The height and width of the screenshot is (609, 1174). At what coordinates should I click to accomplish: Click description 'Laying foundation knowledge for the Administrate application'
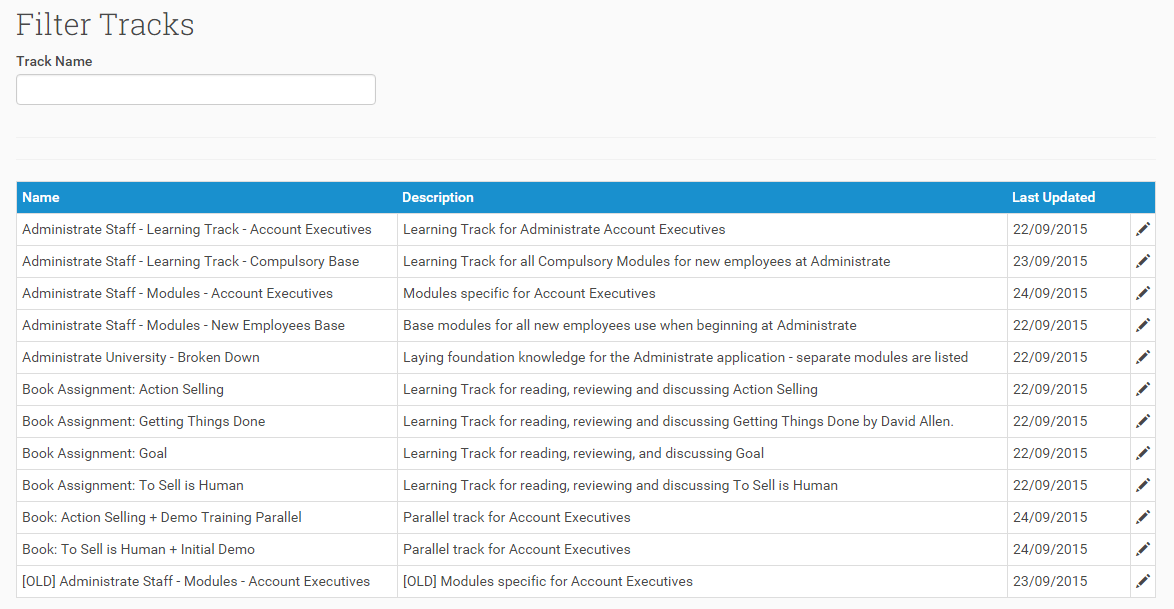click(x=685, y=357)
